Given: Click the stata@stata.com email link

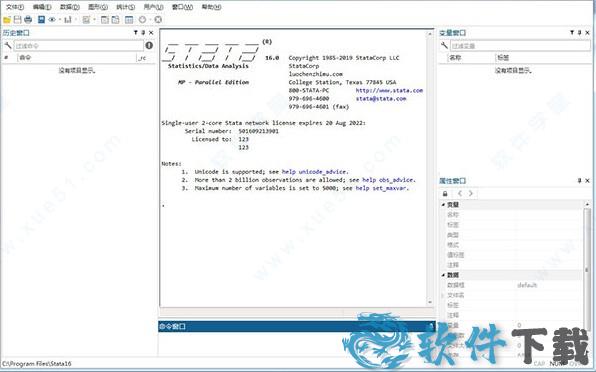Looking at the screenshot, I should 381,98.
